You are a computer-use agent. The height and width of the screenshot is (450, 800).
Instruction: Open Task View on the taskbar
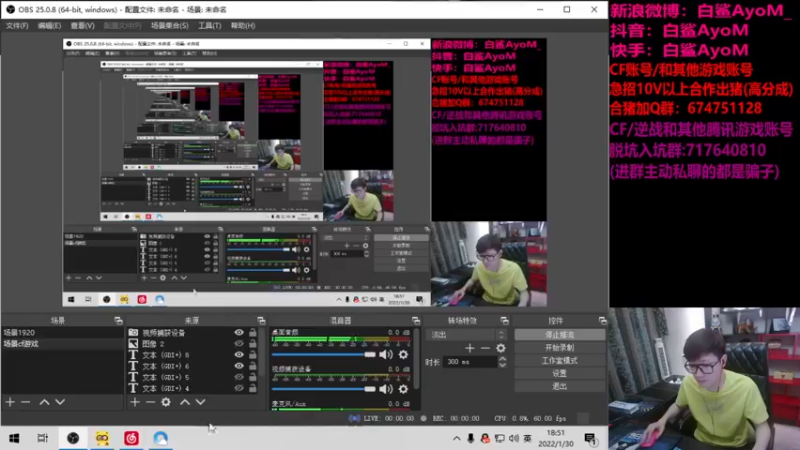point(43,438)
